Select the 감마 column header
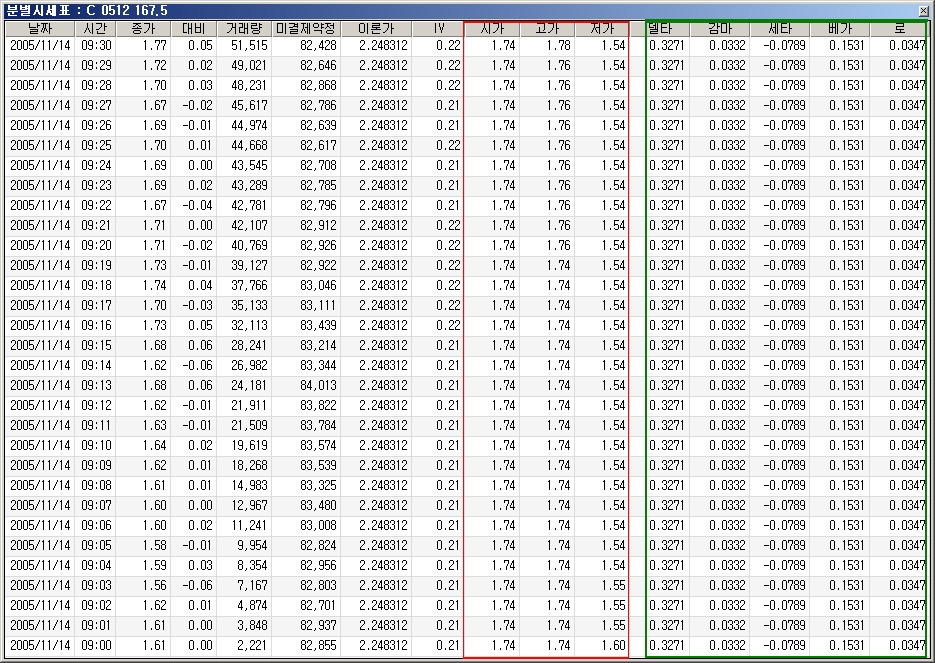 [719, 28]
